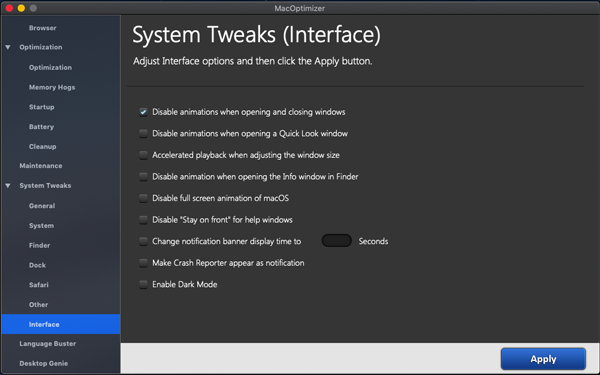Viewport: 600px width, 375px height.
Task: Check Change notification banner display time option
Action: [143, 241]
